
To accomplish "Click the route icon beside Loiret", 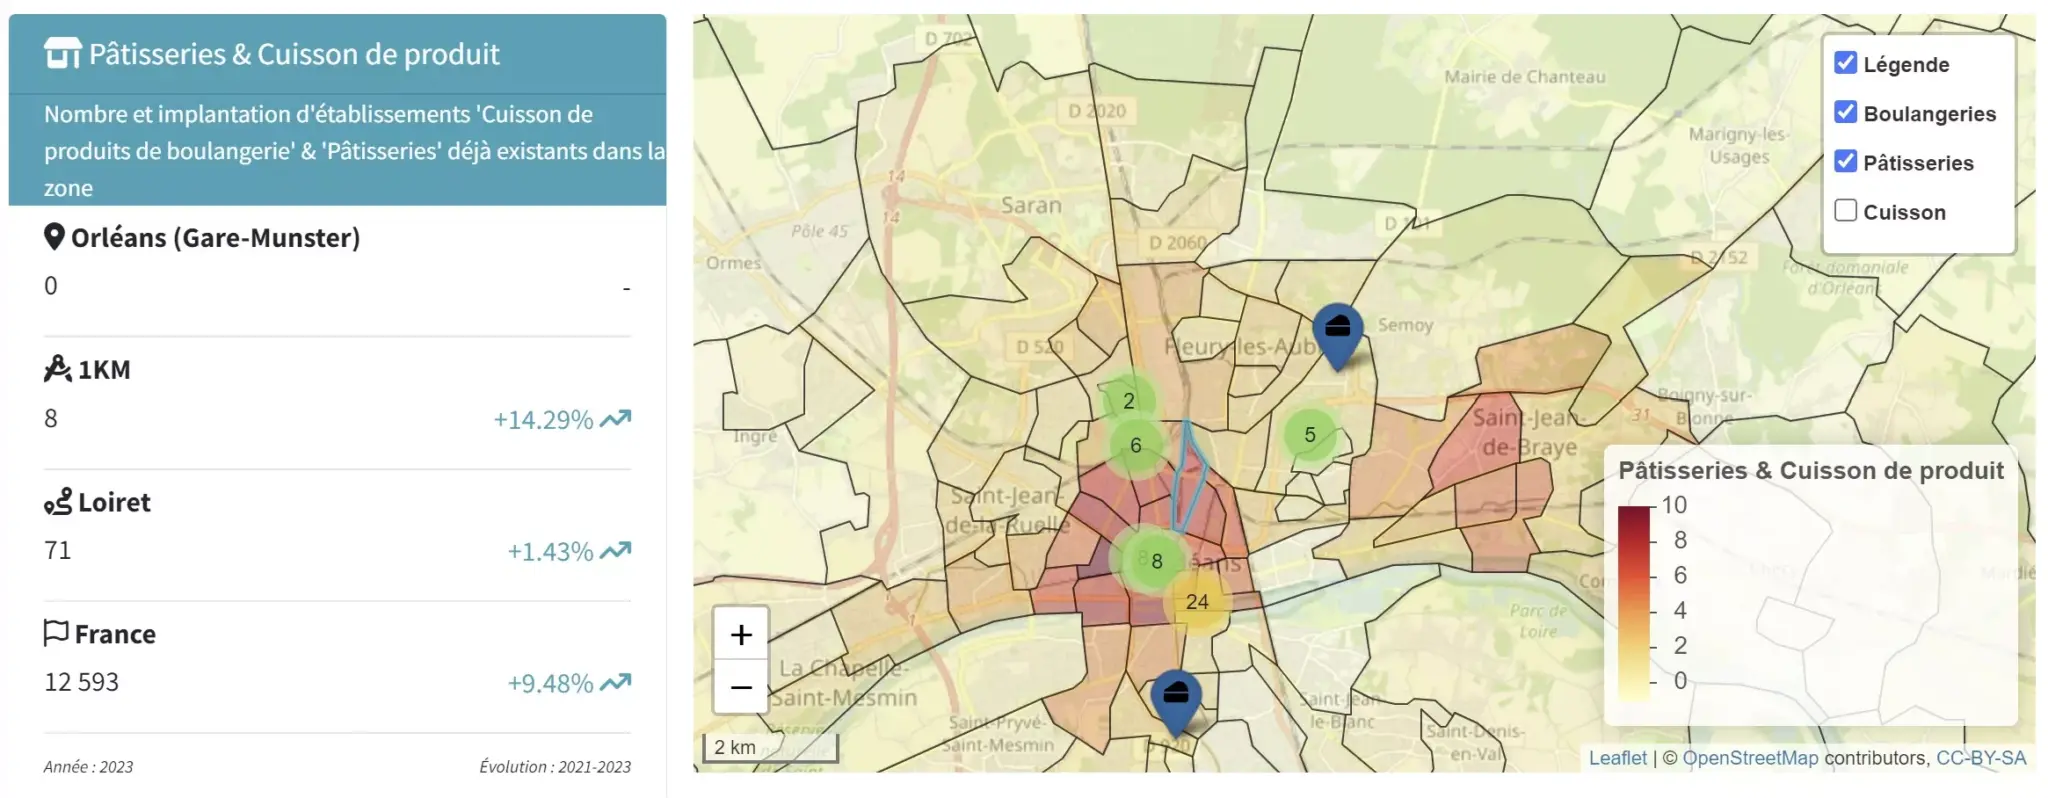I will (x=57, y=501).
